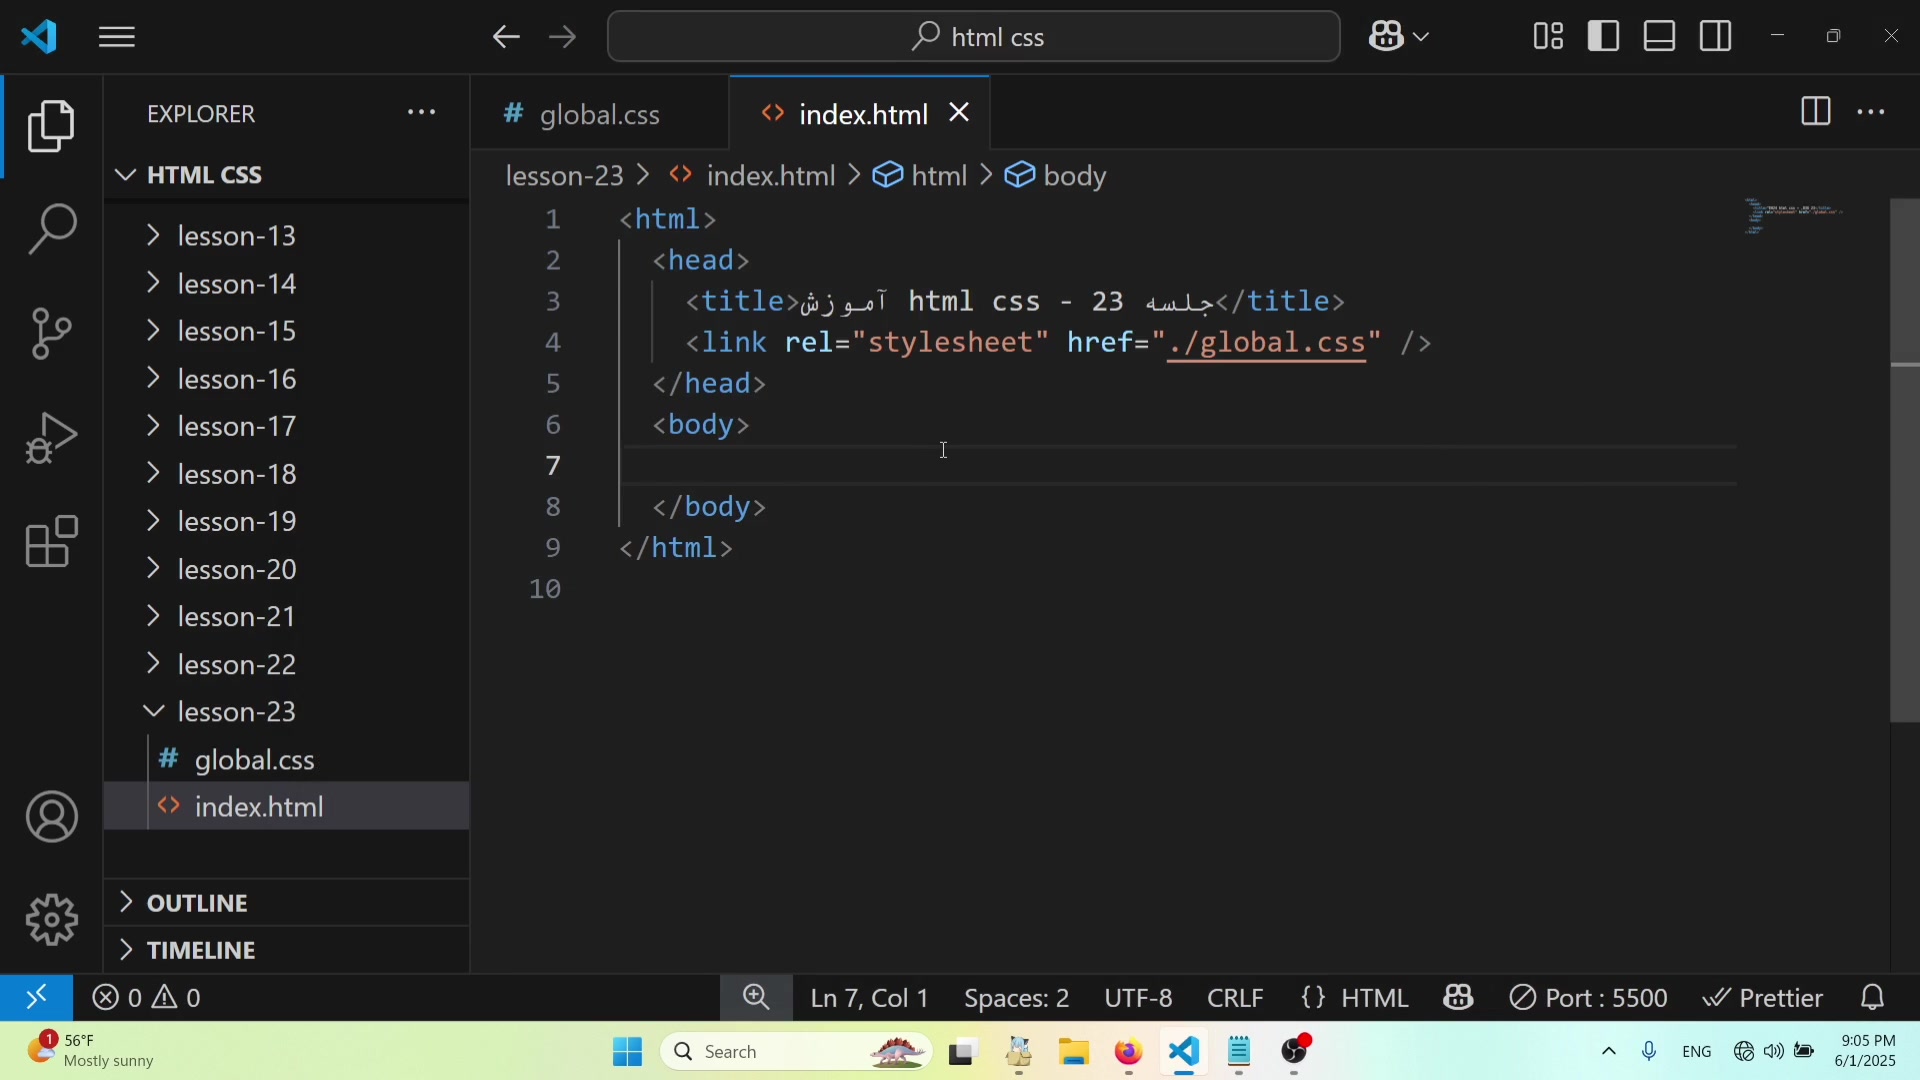Open the Copilot chat menu icon
1920x1080 pixels.
[x=1389, y=37]
